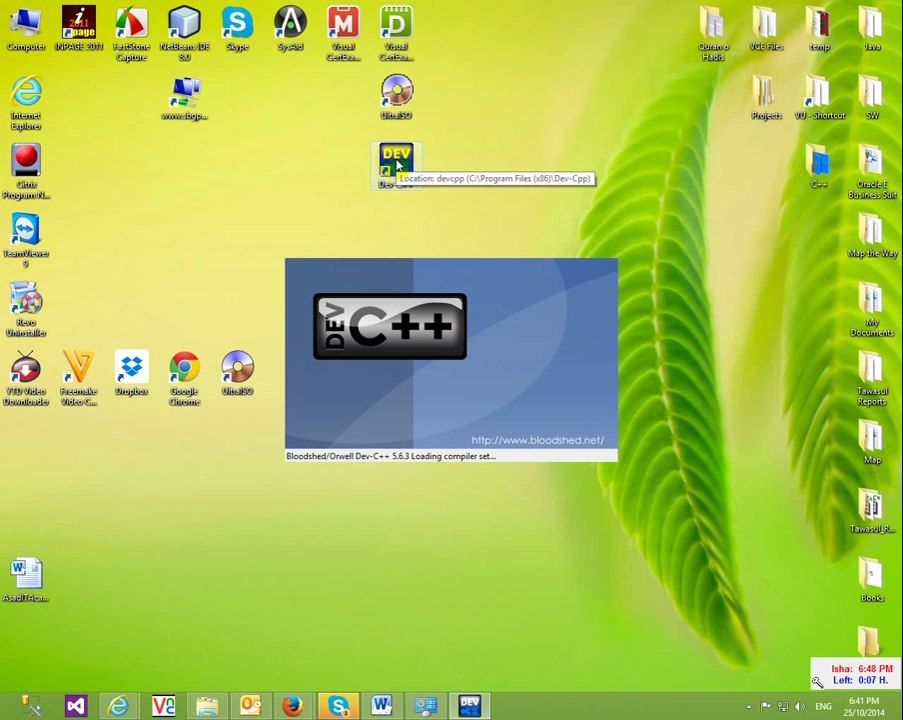Switch to Skype in the taskbar
Viewport: 903px width, 720px height.
pos(338,706)
